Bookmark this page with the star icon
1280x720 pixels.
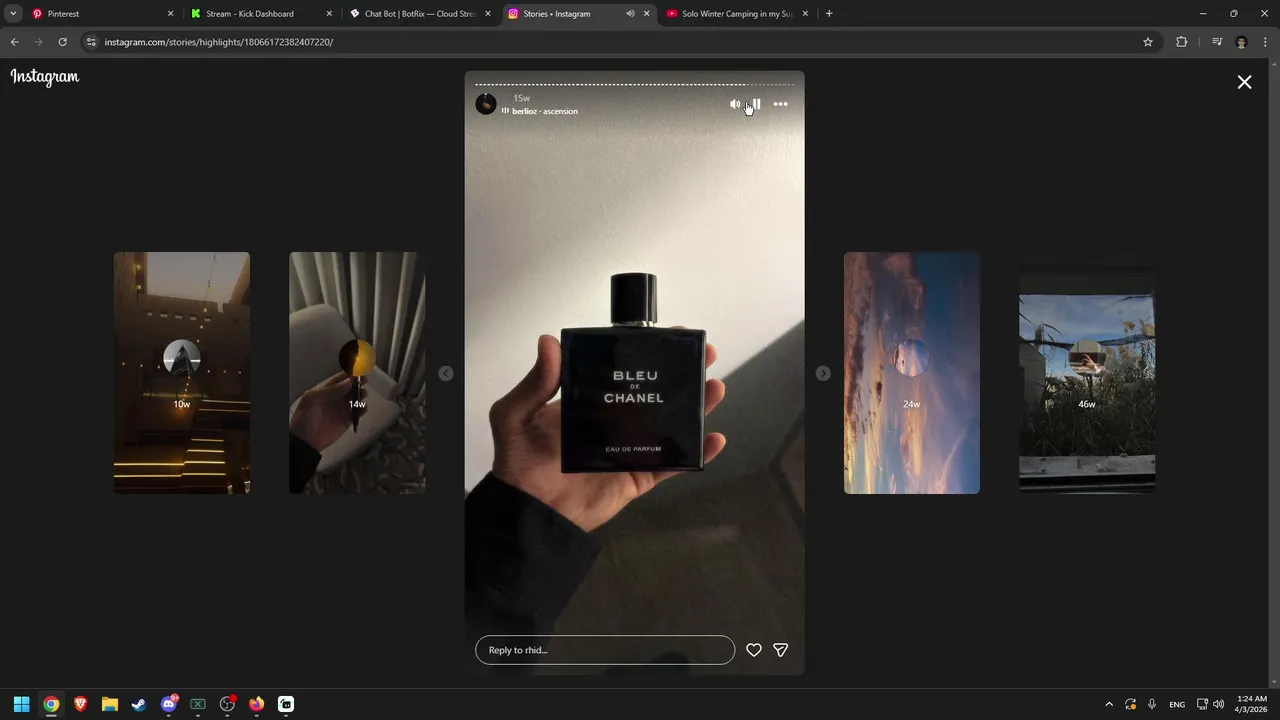pyautogui.click(x=1148, y=42)
